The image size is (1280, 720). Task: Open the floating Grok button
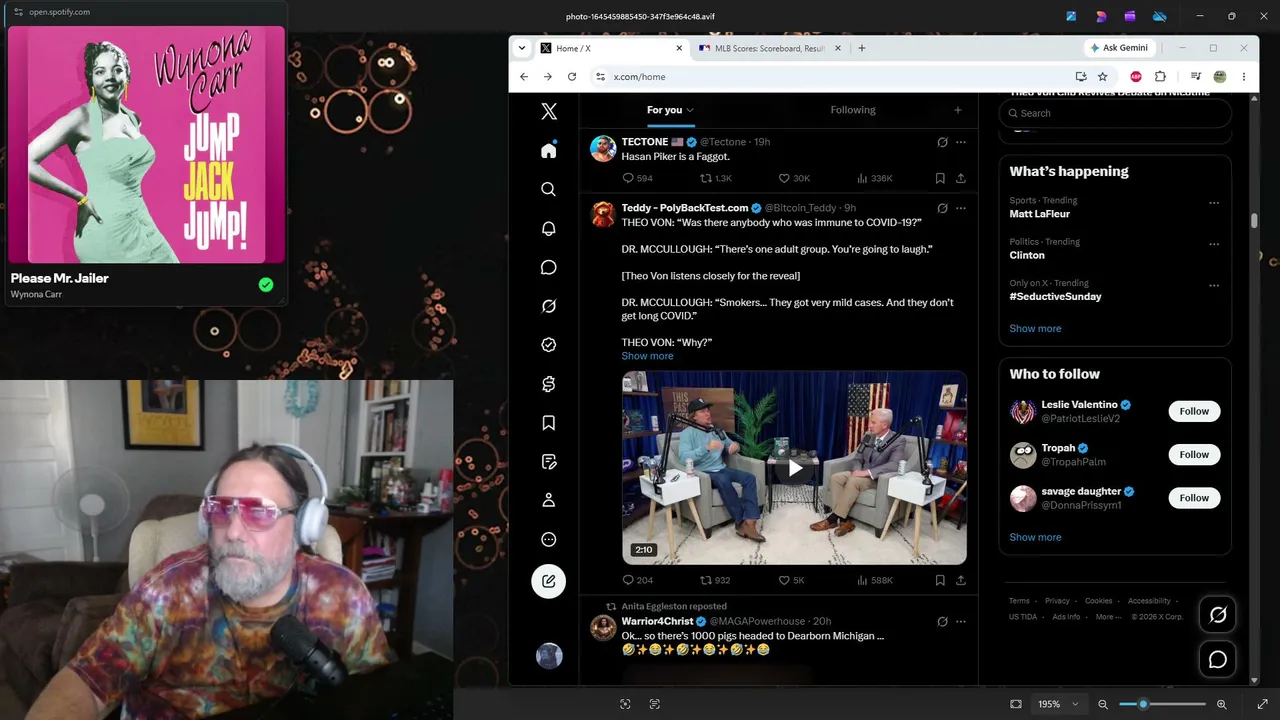tap(1218, 615)
